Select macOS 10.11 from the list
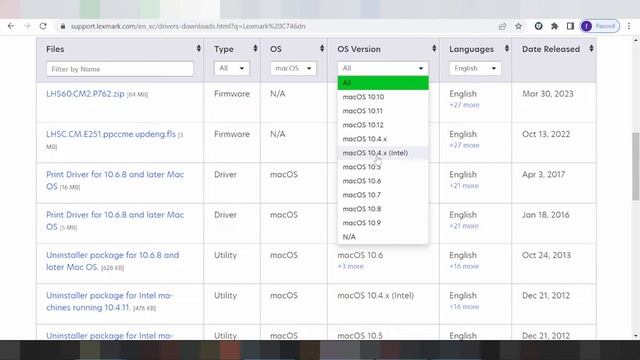The image size is (640, 360). point(383,111)
